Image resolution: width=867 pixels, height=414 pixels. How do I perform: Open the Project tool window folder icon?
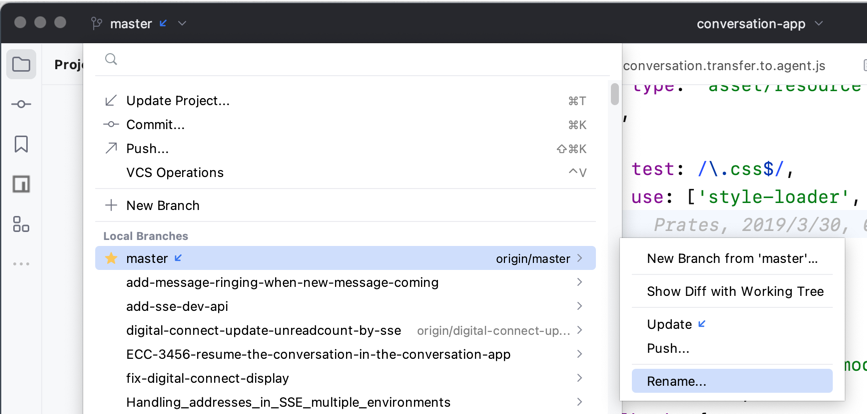click(21, 65)
